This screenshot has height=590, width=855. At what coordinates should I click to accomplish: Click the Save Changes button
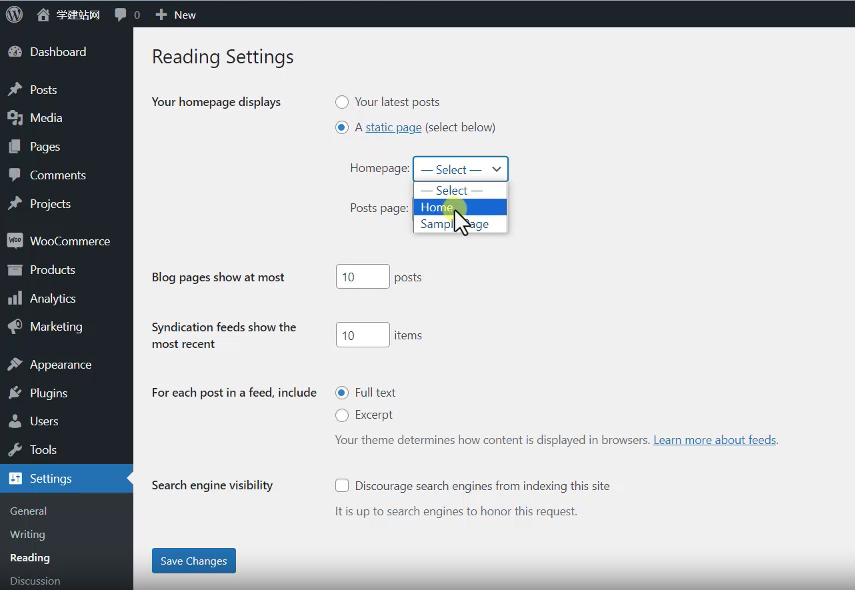[x=194, y=561]
